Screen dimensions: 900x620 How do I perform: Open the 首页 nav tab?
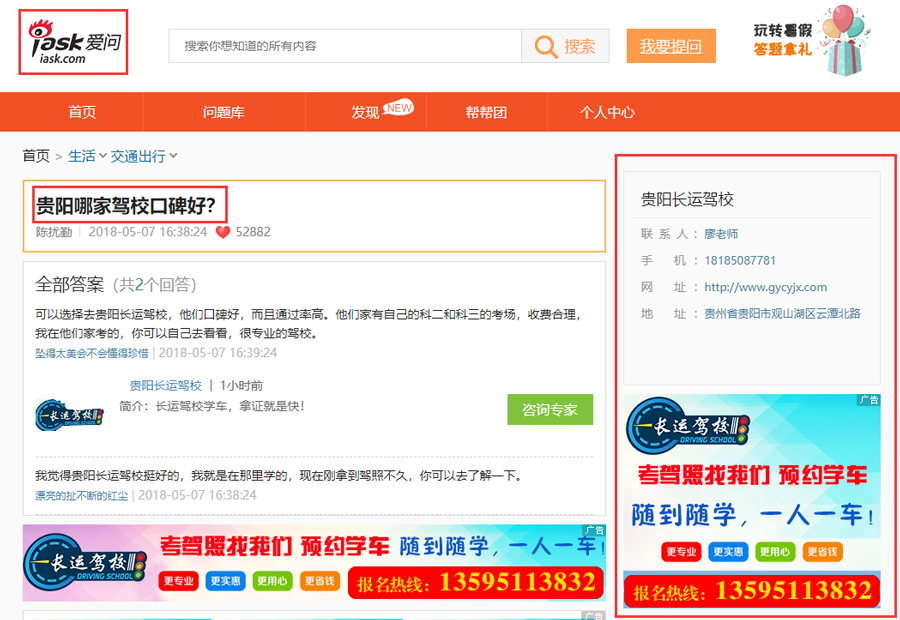(82, 112)
